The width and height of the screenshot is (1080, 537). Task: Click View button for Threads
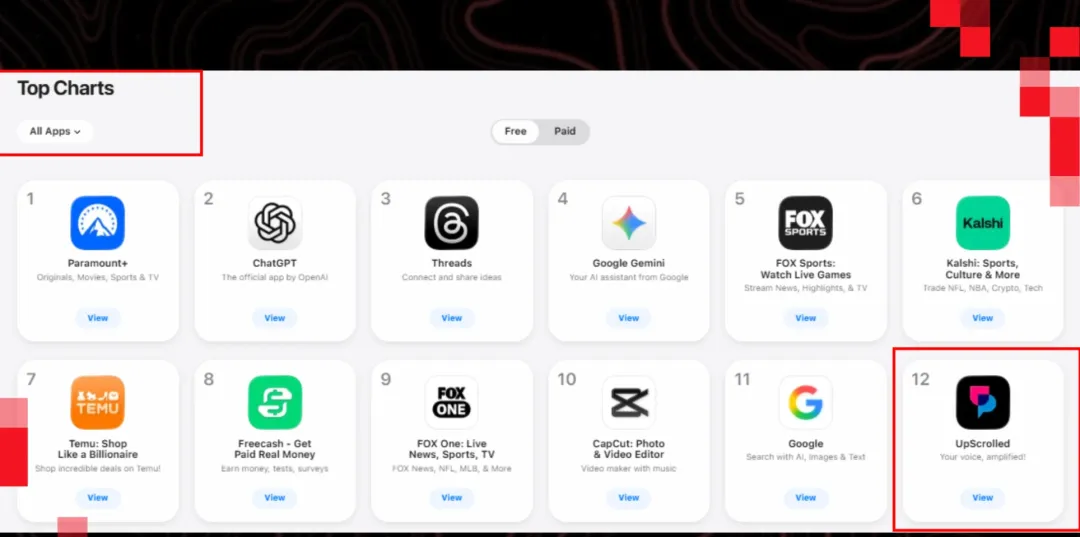click(x=451, y=318)
